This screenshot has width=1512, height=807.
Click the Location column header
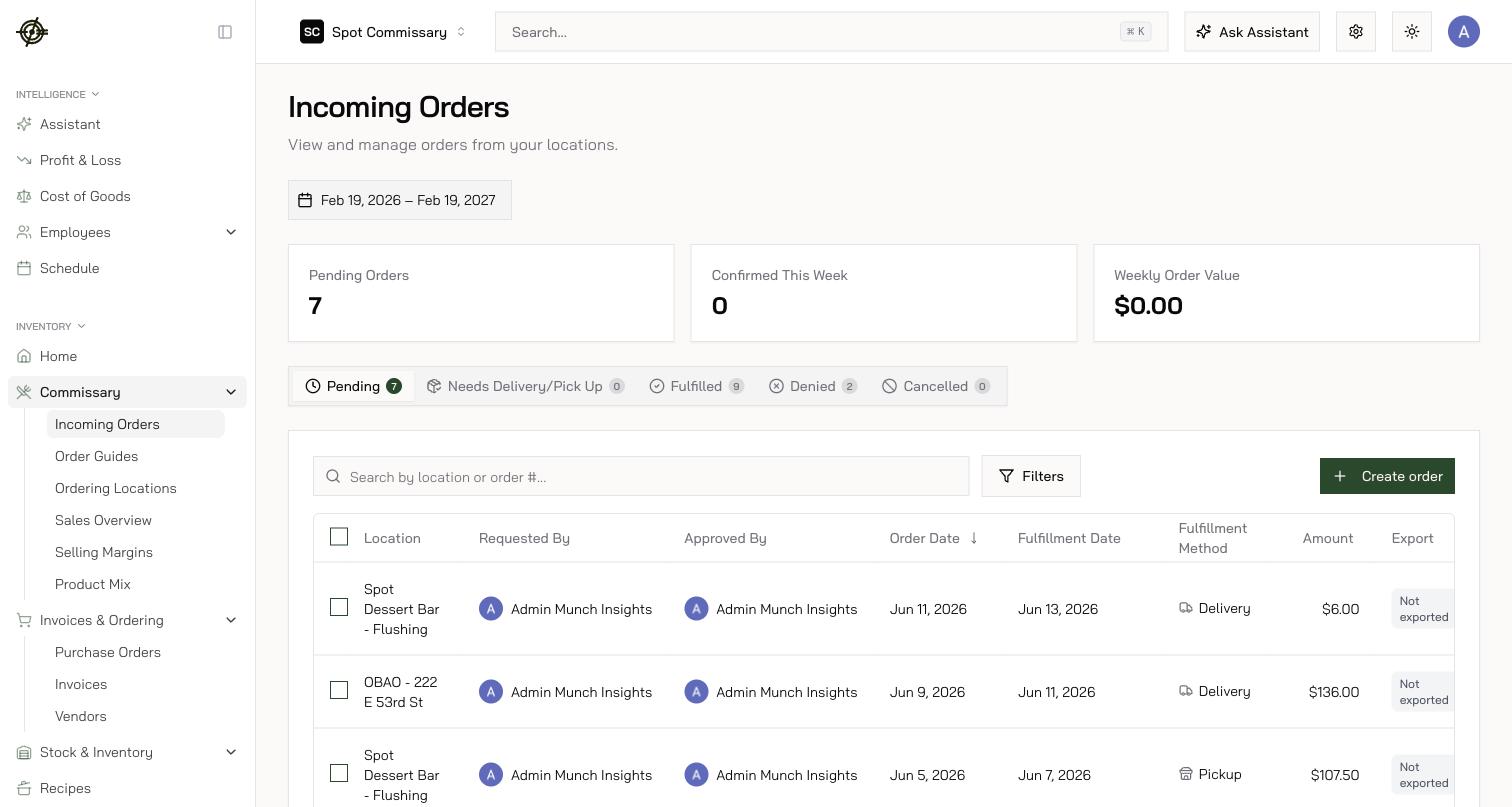[x=392, y=538]
